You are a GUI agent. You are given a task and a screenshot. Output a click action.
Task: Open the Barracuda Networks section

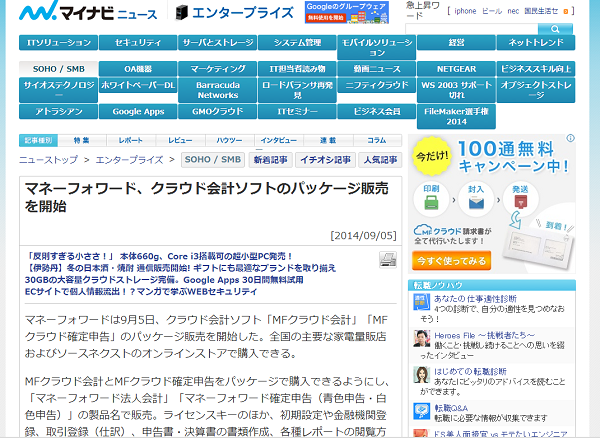coord(218,90)
